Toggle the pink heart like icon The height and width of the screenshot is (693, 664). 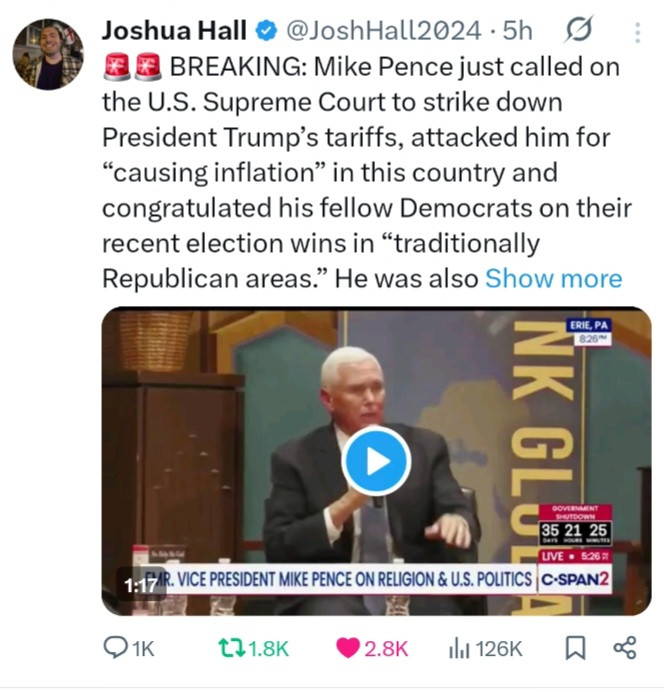pos(348,648)
